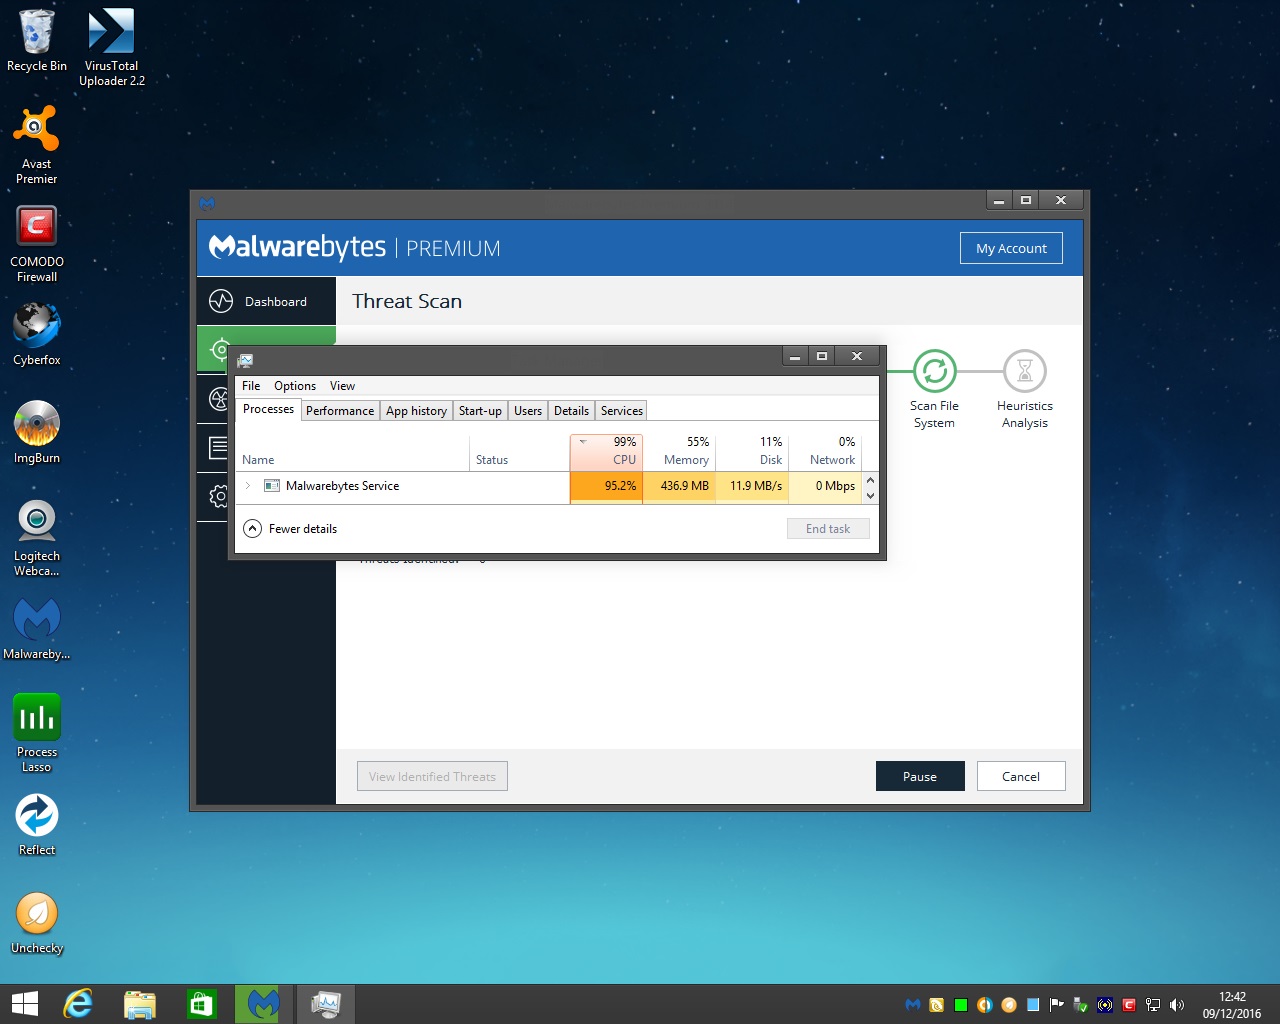Collapse Task Manager with Fewer details

[291, 529]
